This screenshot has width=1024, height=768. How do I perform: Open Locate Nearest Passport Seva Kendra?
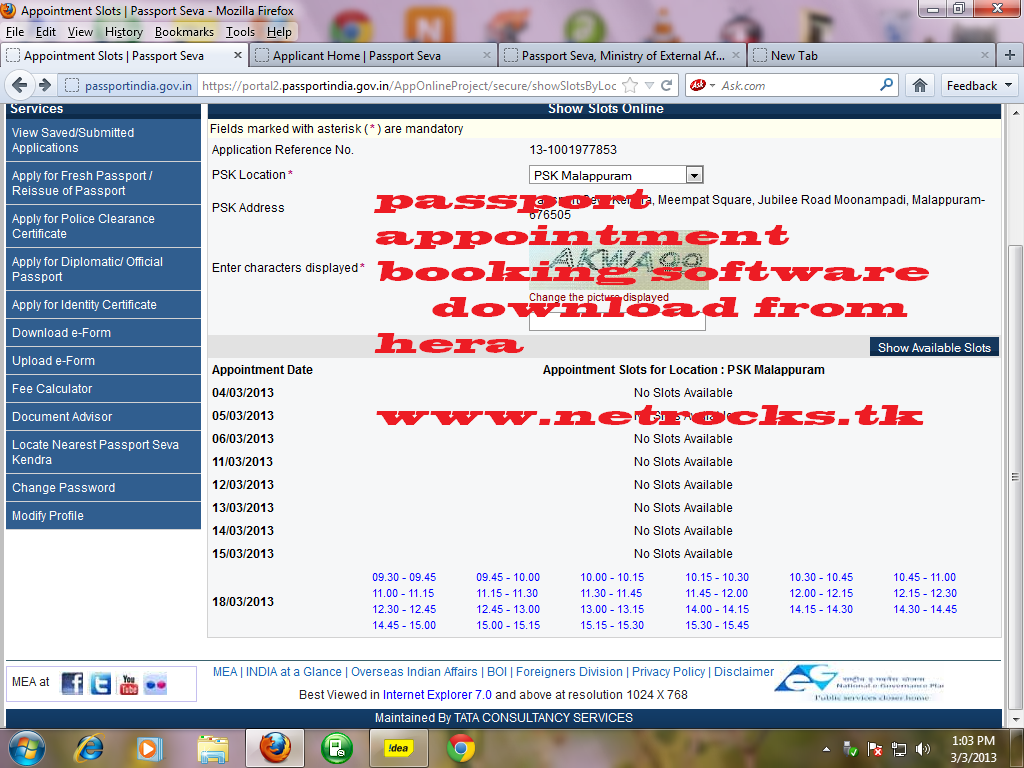pos(103,452)
